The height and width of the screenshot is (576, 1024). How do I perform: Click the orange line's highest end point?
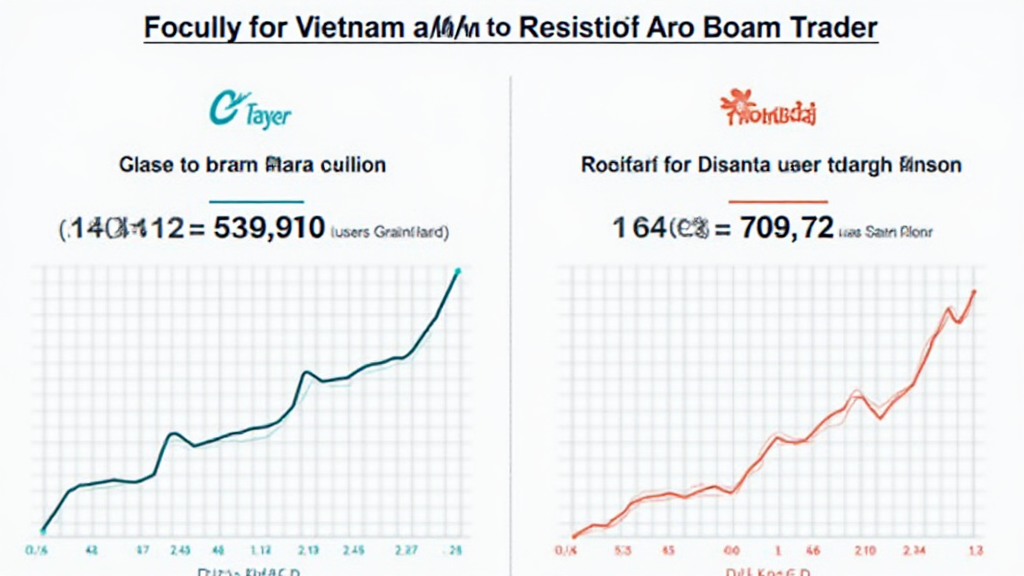point(974,292)
